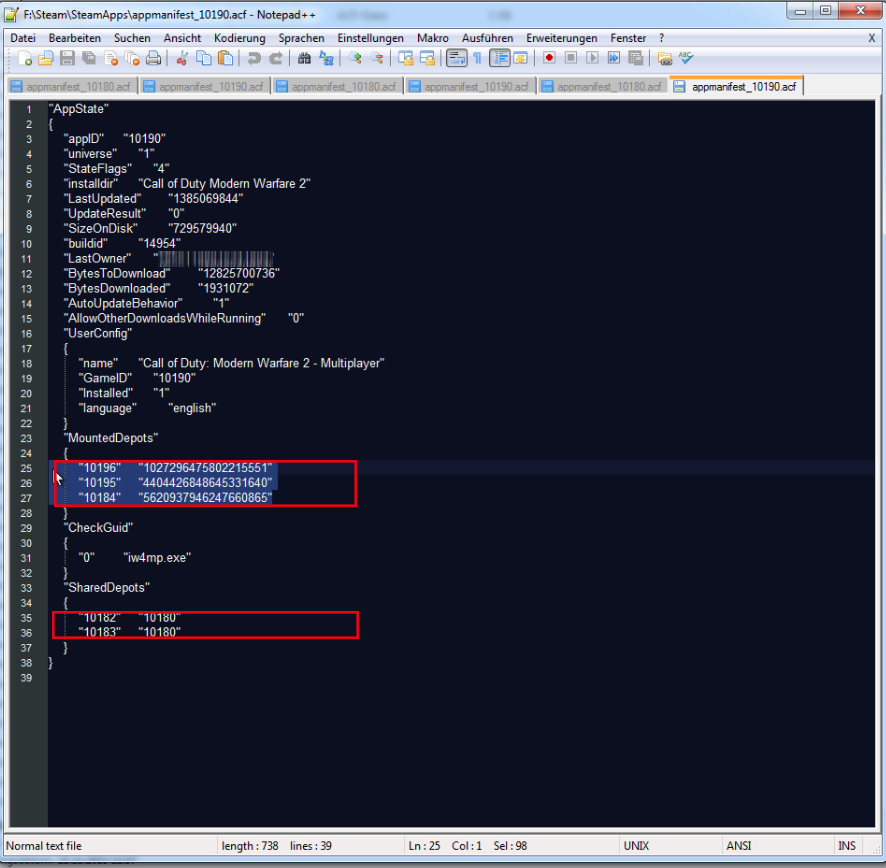
Task: Open the Fenster menu
Action: [628, 38]
